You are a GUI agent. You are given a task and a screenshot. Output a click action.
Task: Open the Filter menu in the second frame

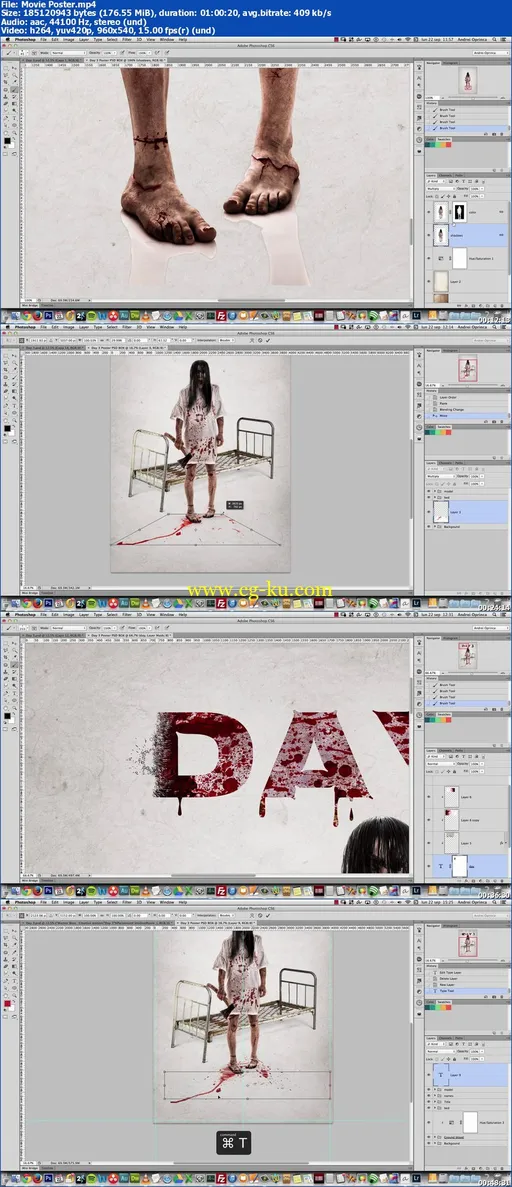(126, 327)
